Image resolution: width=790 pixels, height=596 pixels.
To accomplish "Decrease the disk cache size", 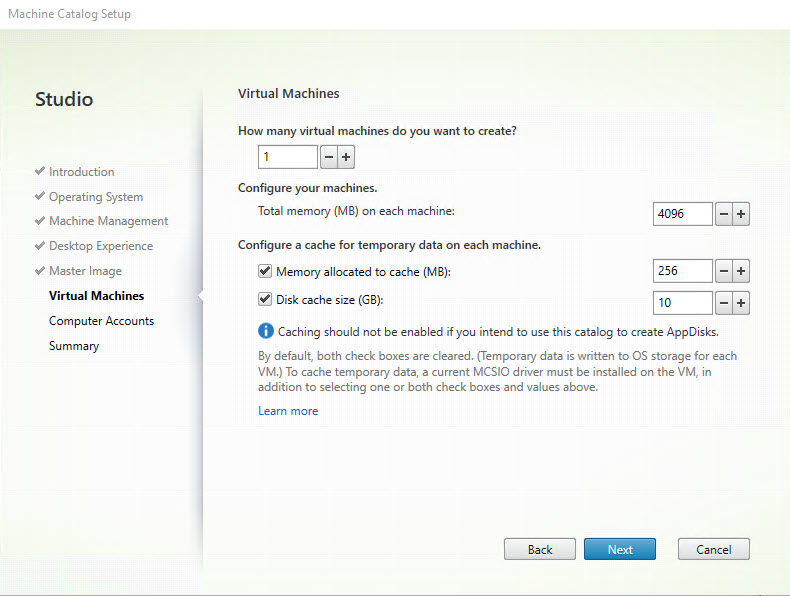I will (x=724, y=303).
